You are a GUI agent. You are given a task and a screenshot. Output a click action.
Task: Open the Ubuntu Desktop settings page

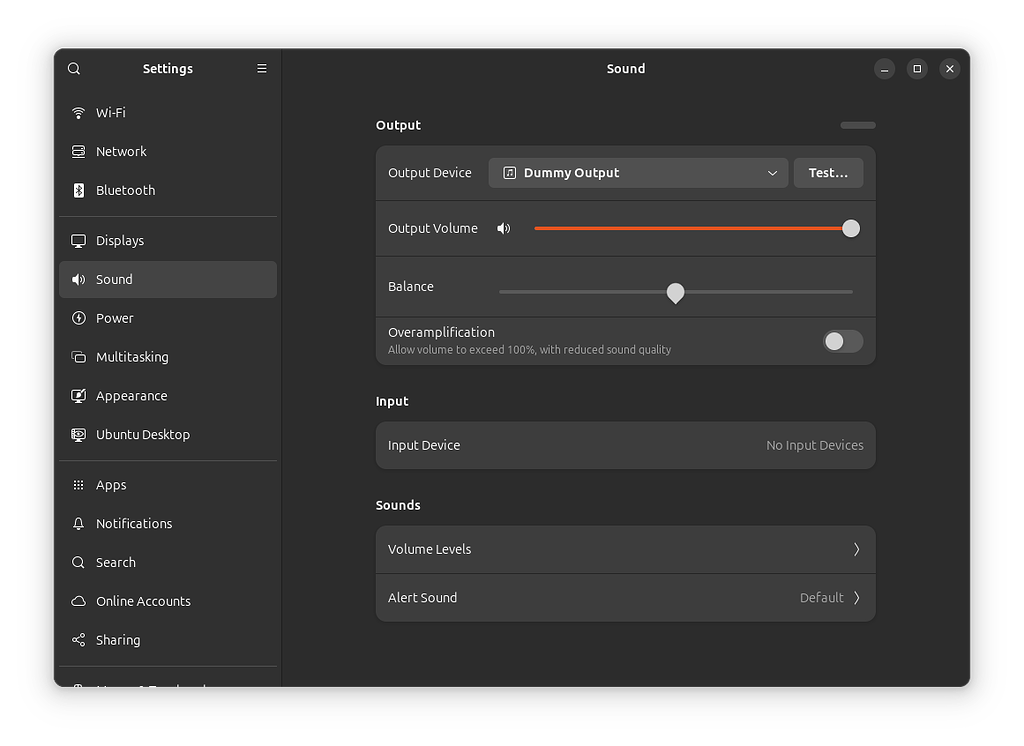coord(140,434)
